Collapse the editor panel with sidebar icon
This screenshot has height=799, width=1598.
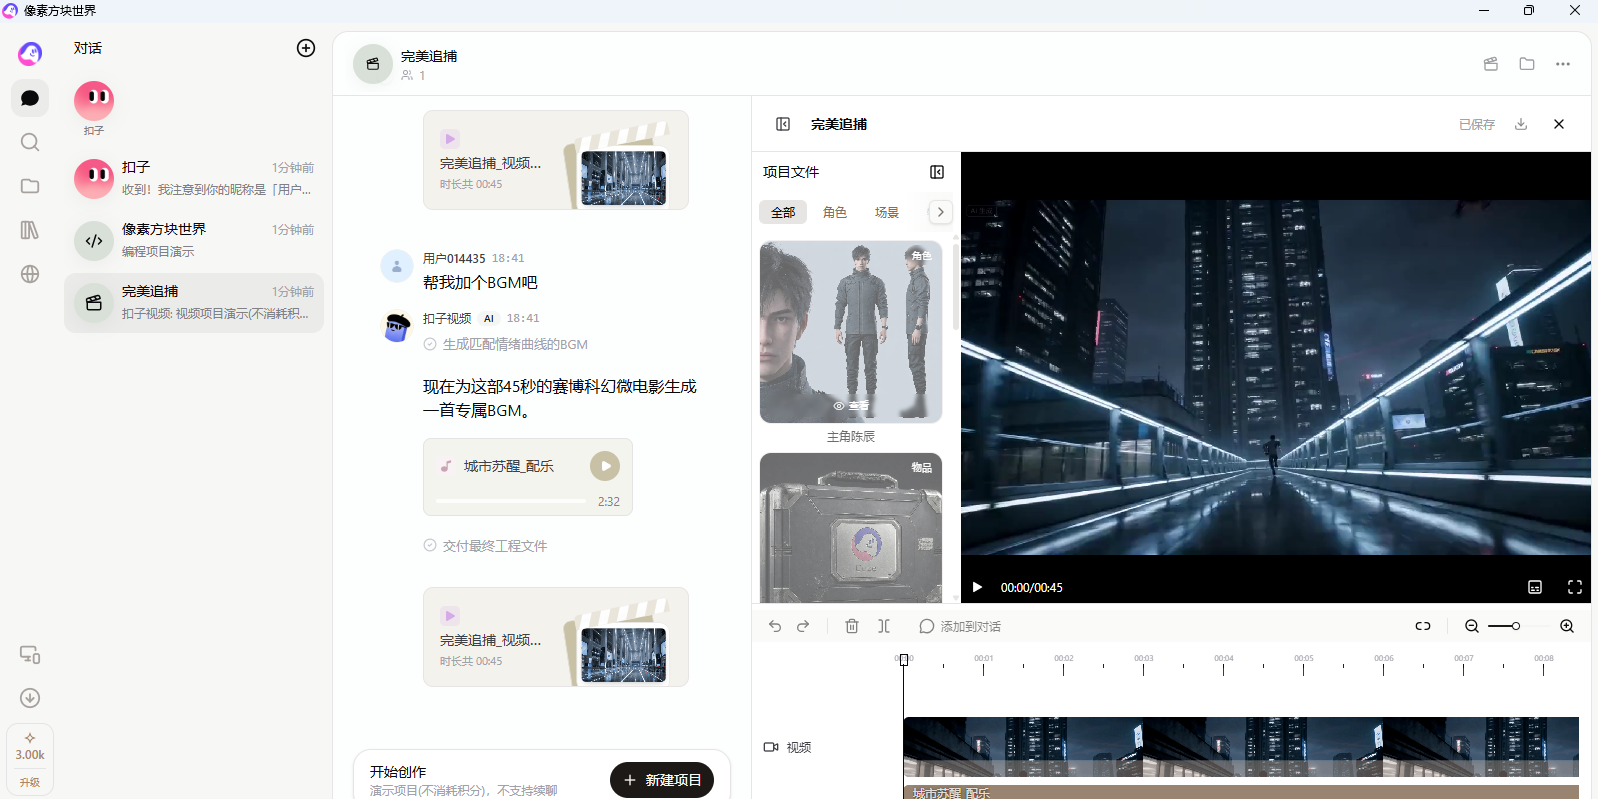783,124
